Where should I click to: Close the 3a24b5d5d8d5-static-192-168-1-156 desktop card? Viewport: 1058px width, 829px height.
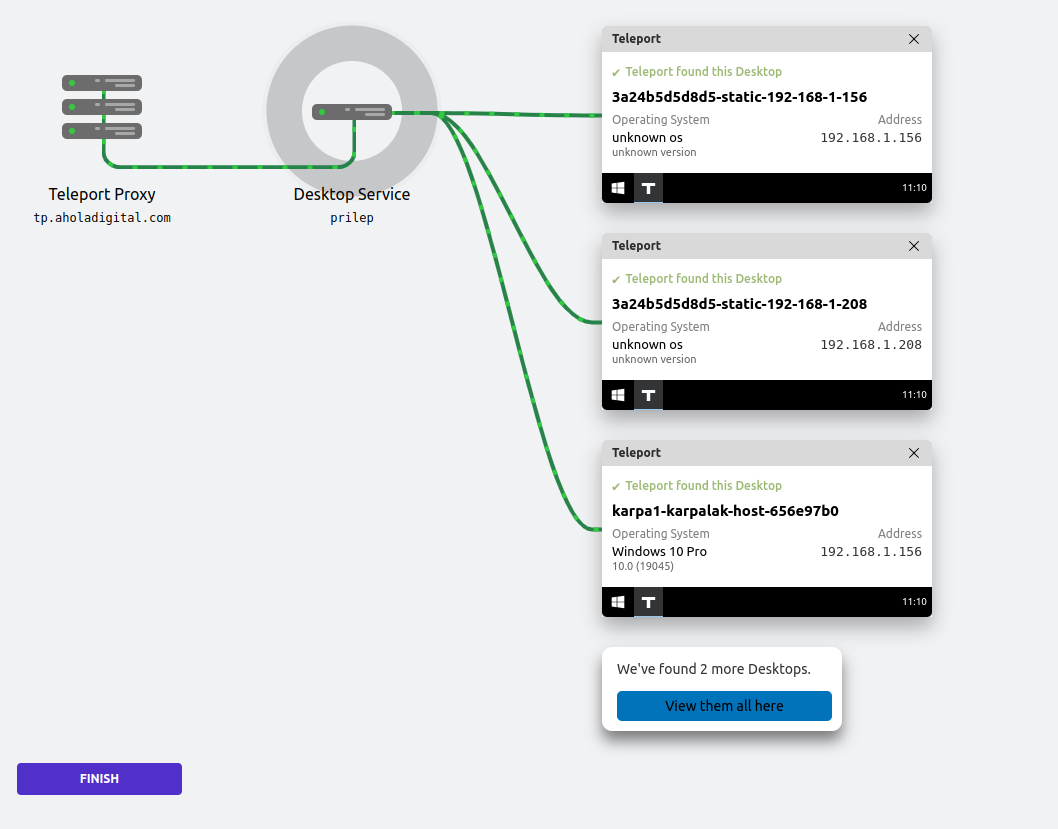[x=914, y=39]
